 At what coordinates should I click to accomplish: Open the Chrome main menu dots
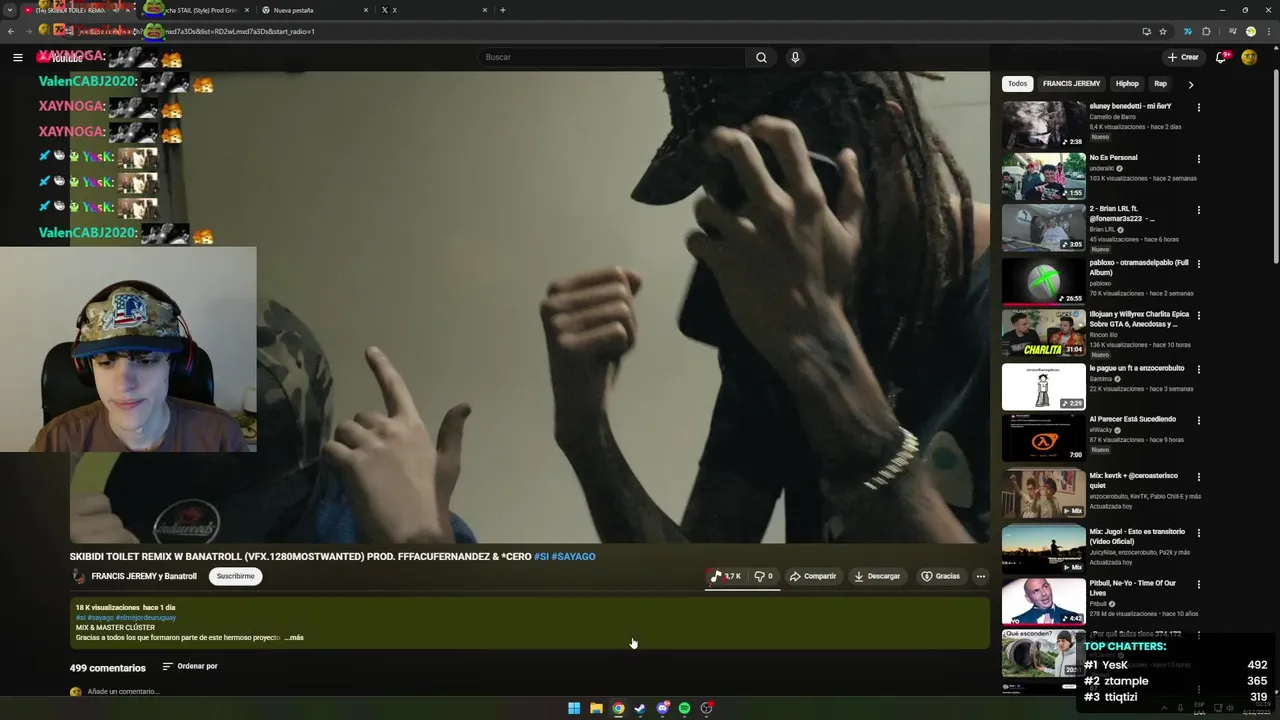tap(1267, 31)
